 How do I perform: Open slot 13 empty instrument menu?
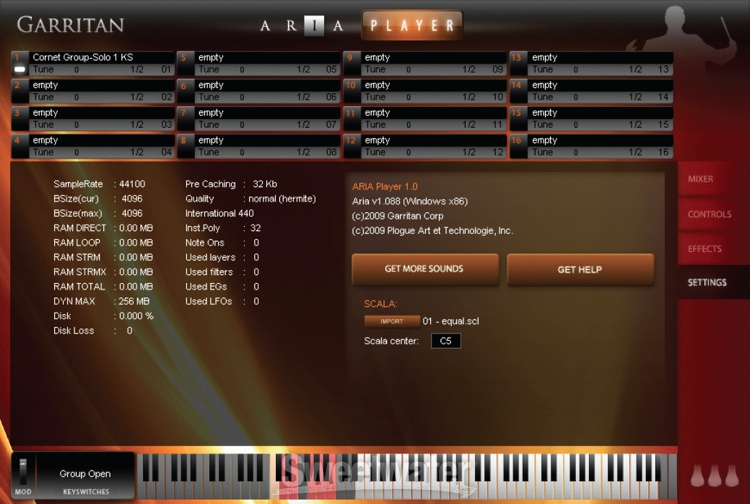pos(600,57)
